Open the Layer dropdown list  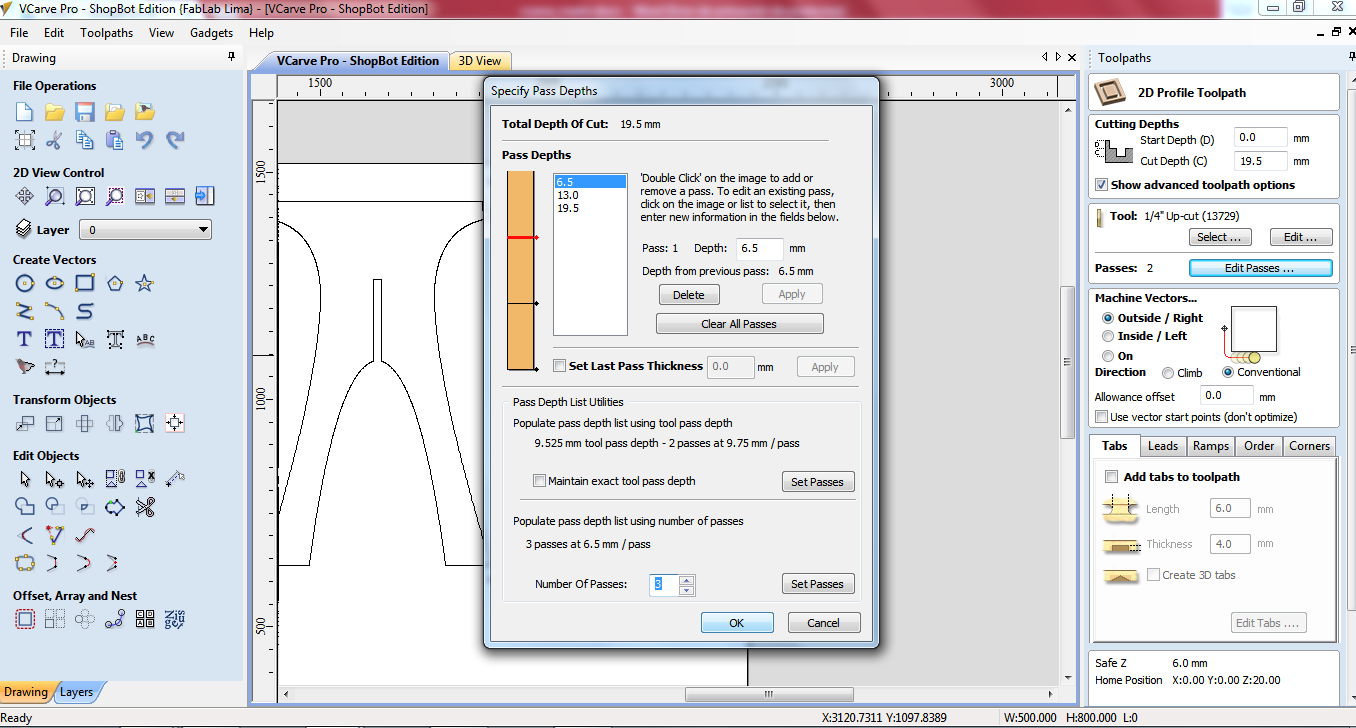146,230
